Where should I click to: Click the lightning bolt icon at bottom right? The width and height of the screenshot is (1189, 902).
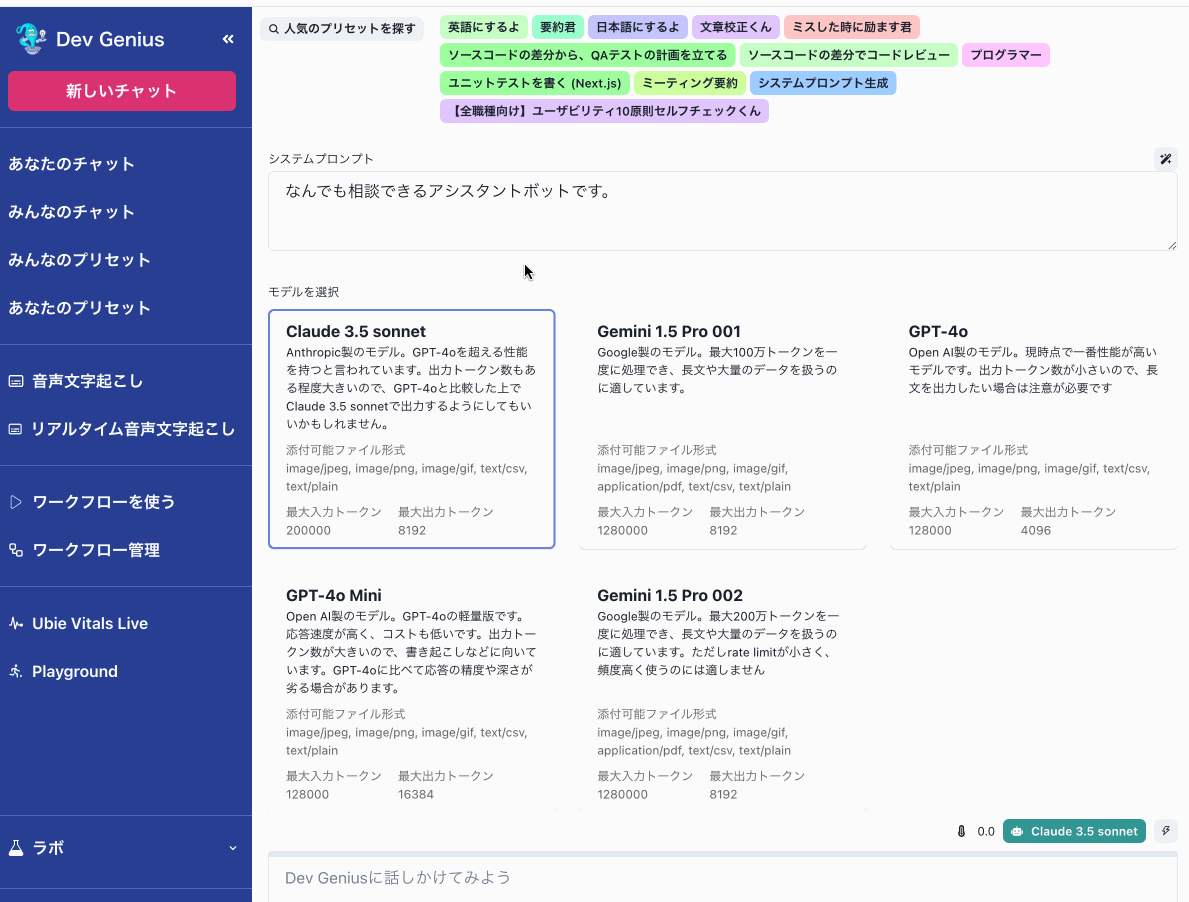coord(1165,831)
